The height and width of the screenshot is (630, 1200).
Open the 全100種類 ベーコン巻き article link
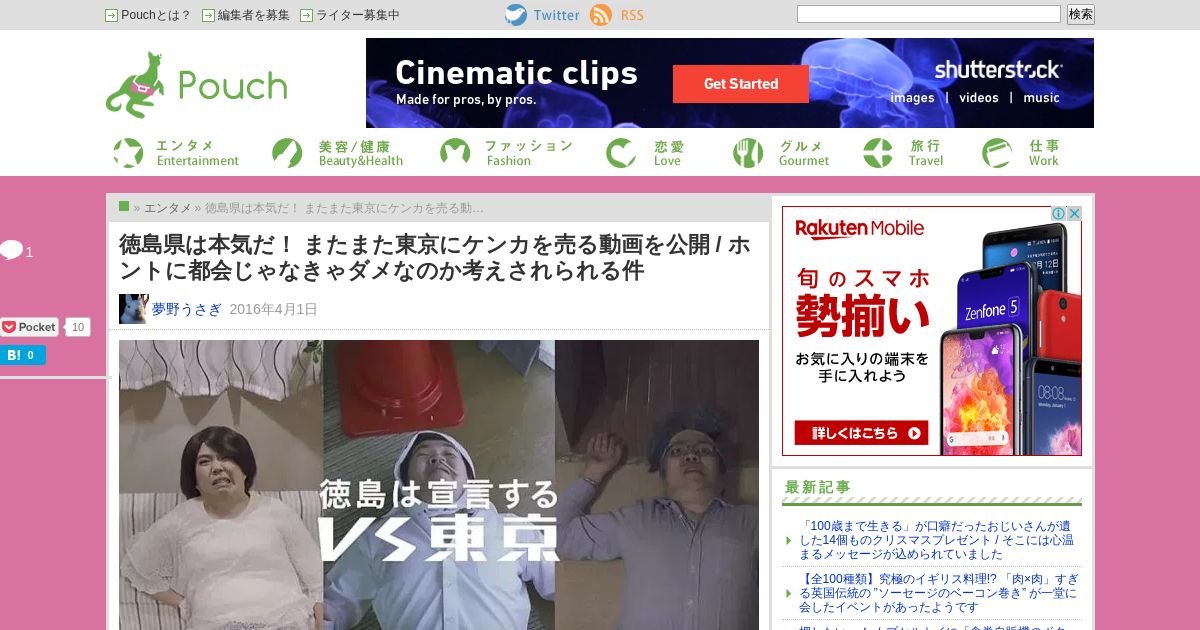coord(938,593)
